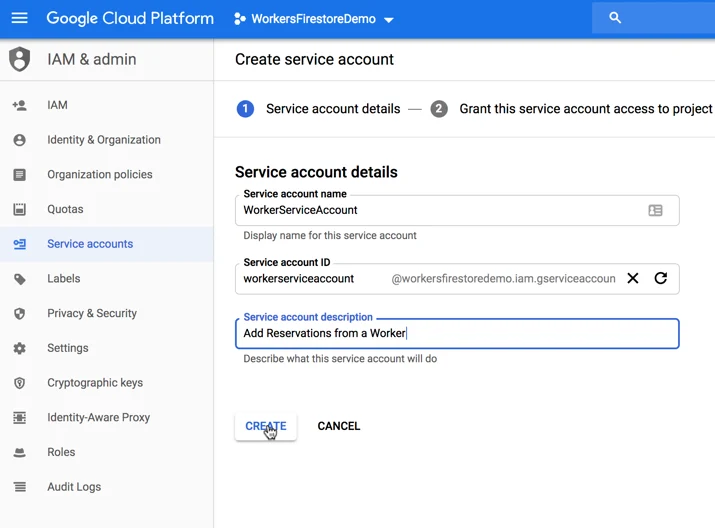715x528 pixels.
Task: Click the Identity & Organization icon
Action: click(x=20, y=140)
